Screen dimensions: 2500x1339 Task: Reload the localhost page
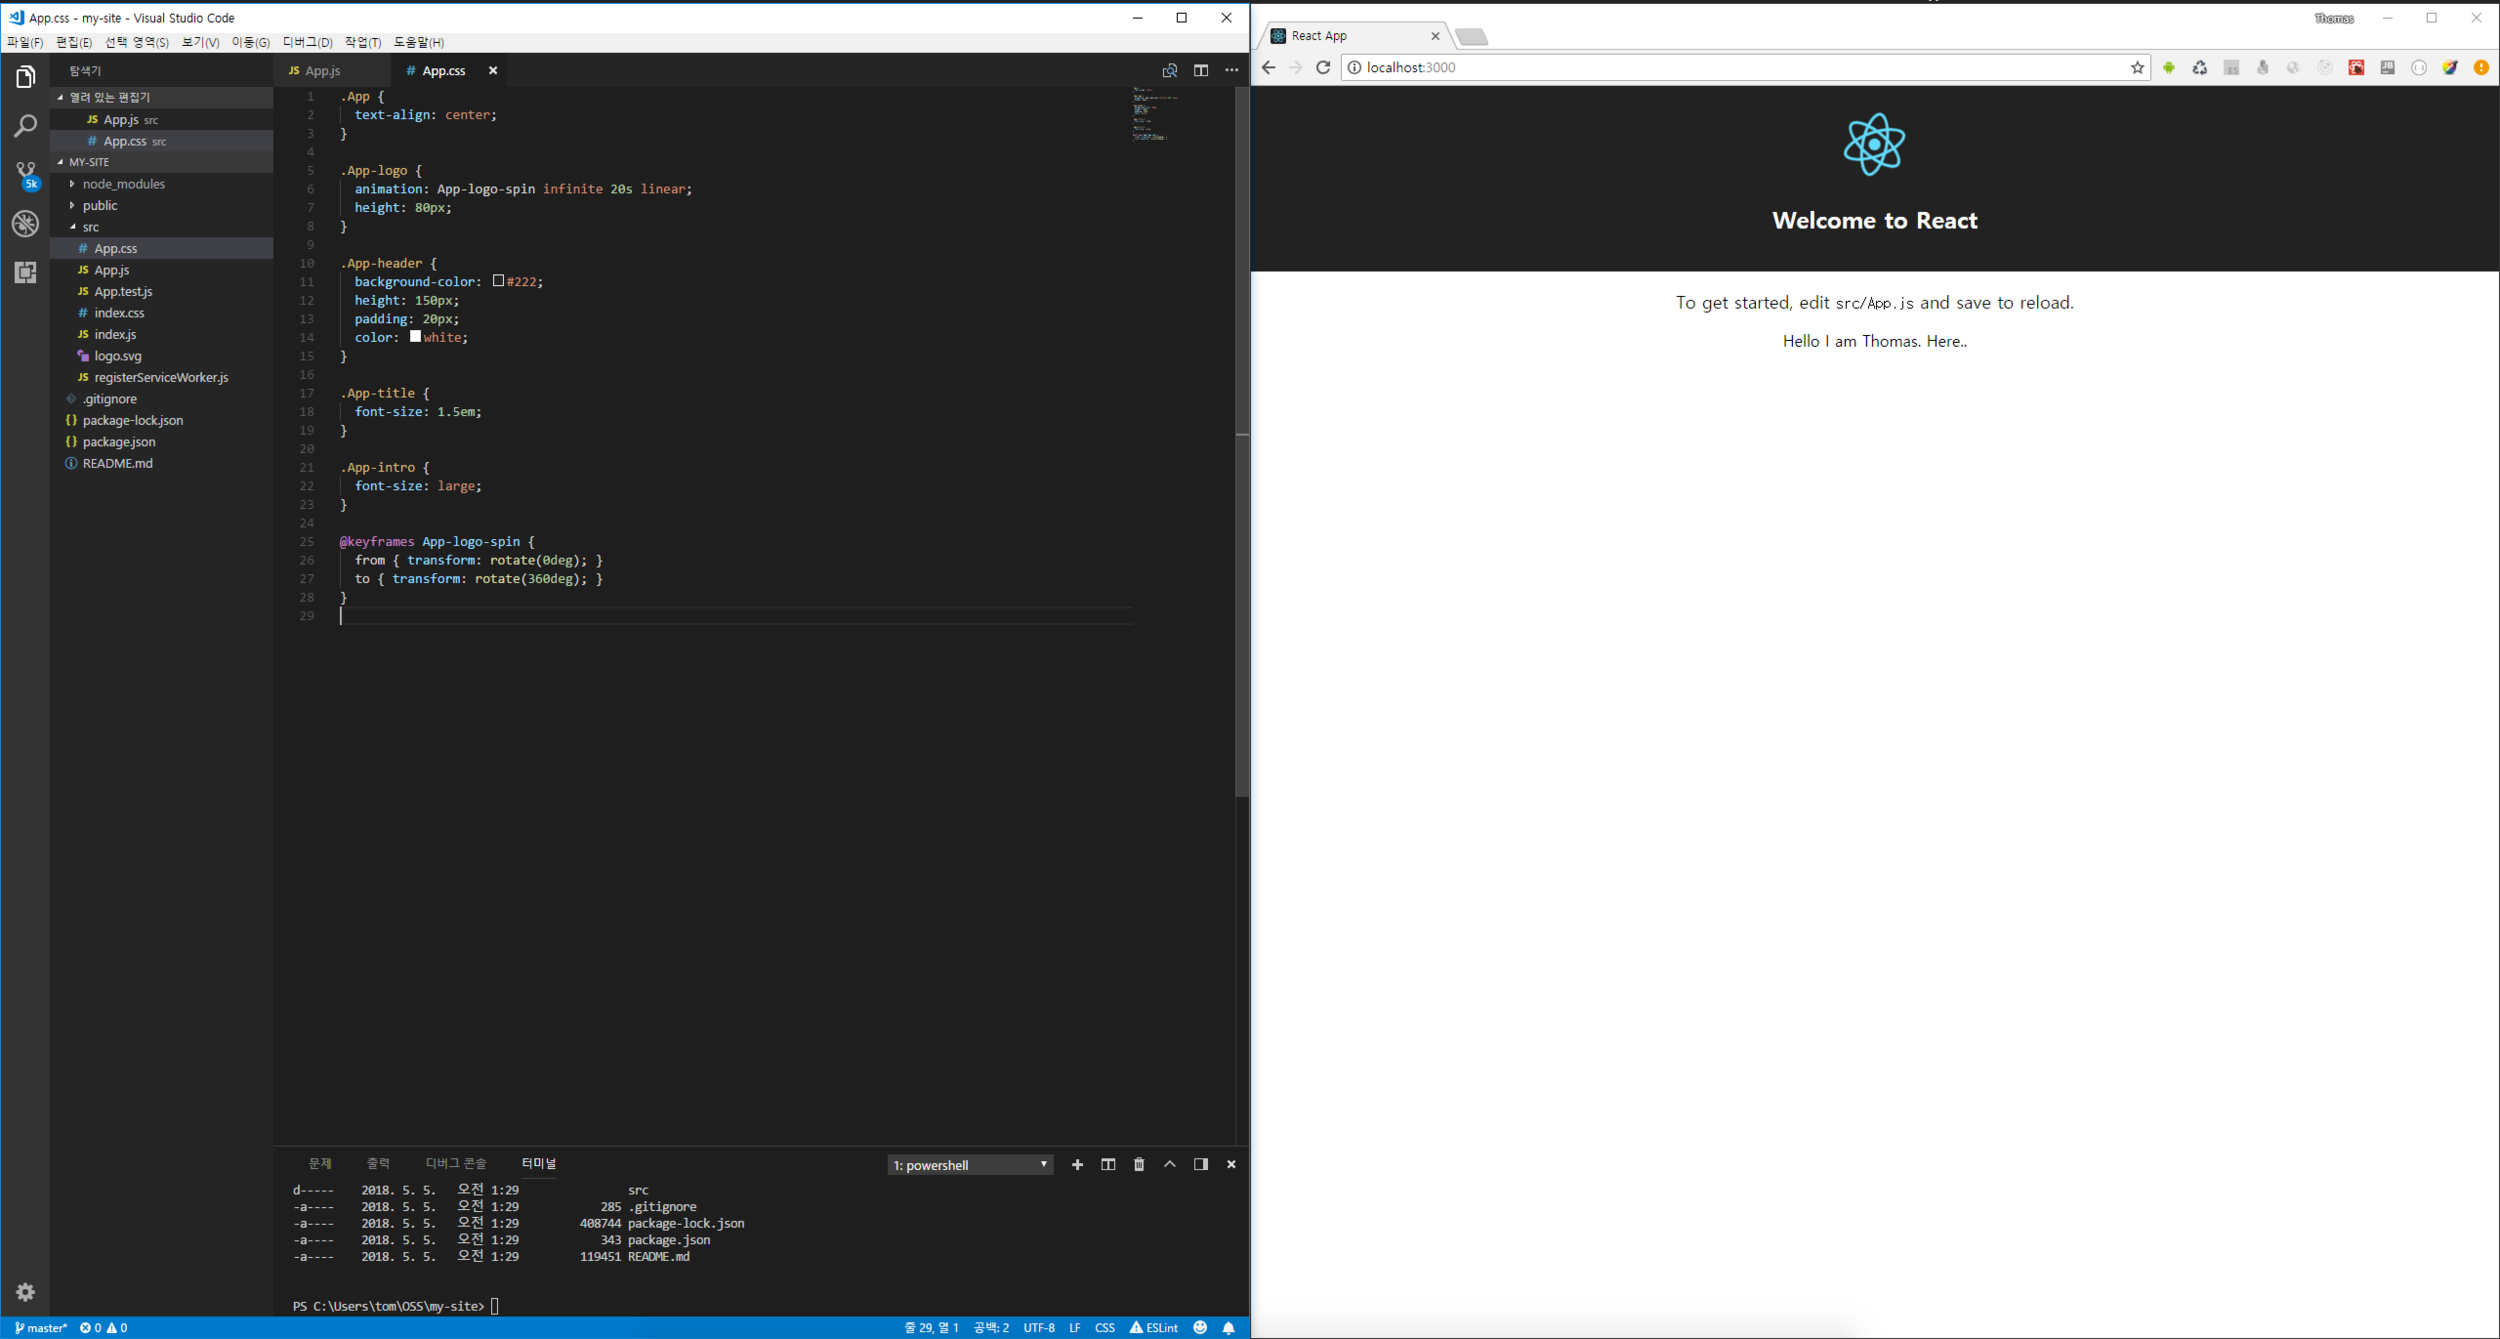point(1322,67)
